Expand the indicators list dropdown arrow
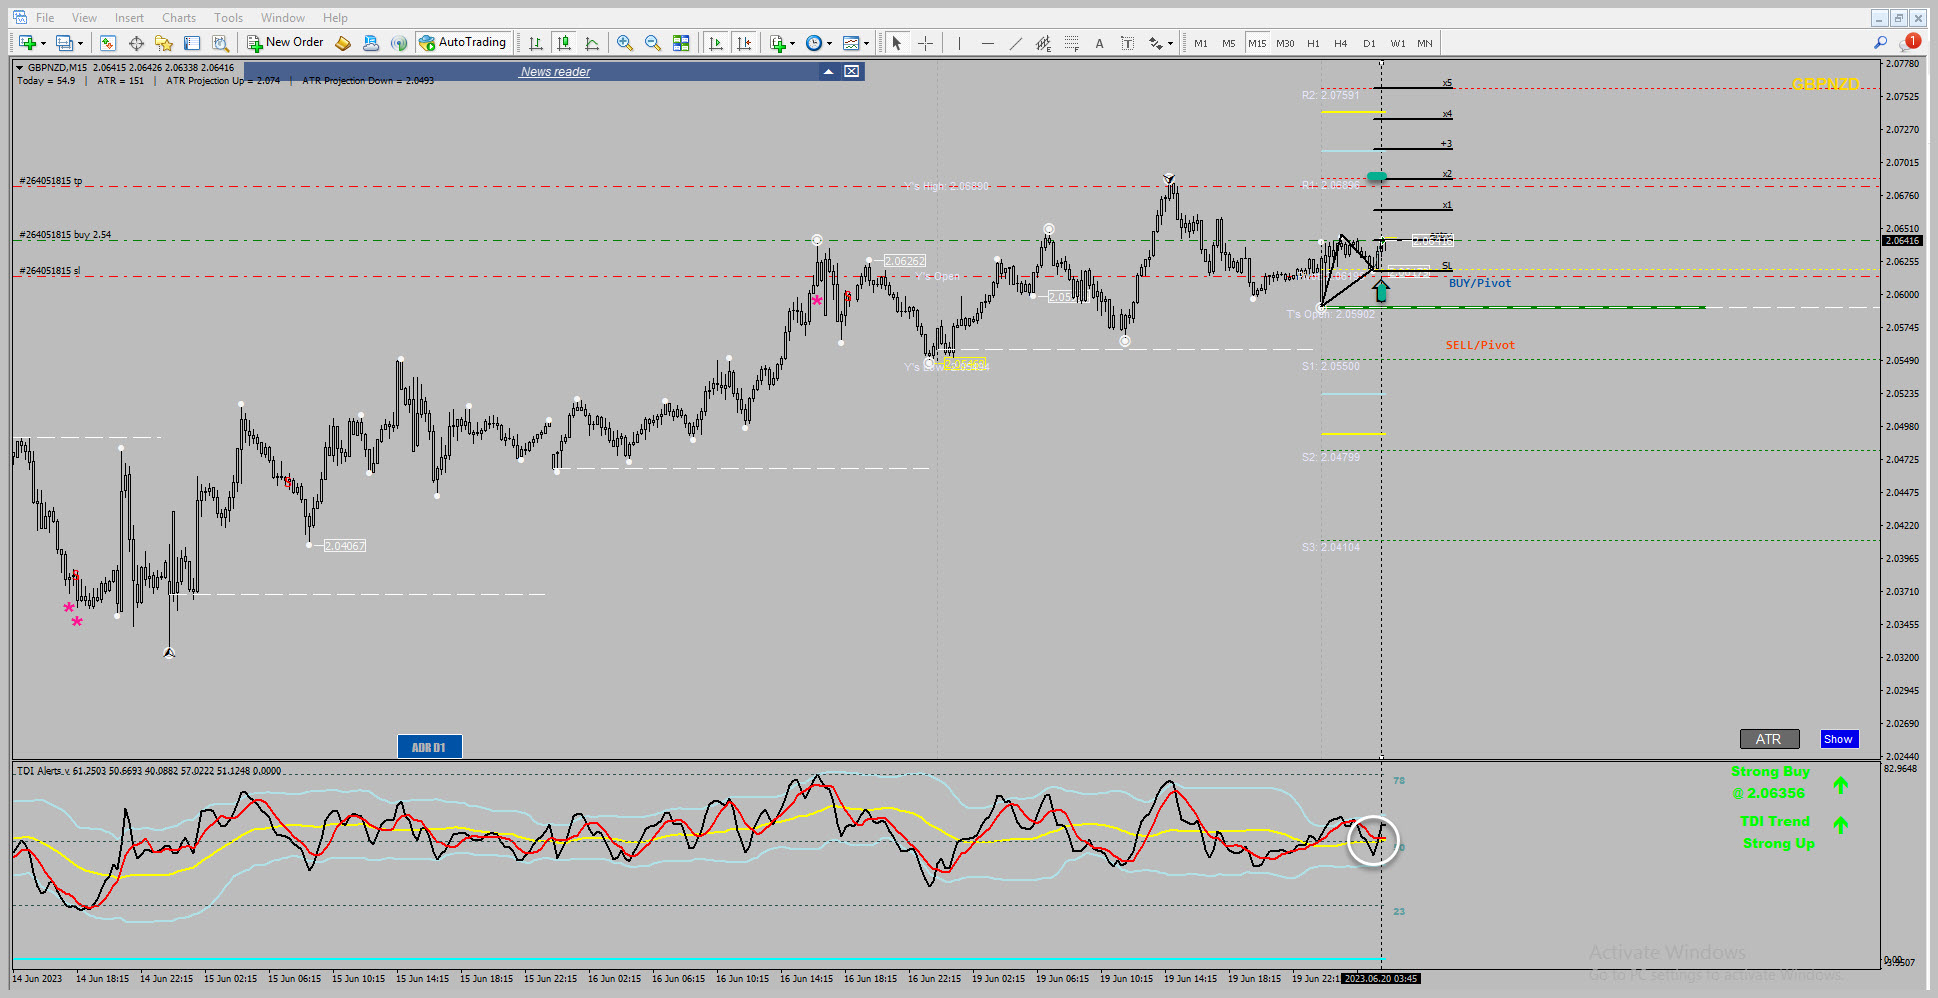The width and height of the screenshot is (1938, 998). point(792,43)
